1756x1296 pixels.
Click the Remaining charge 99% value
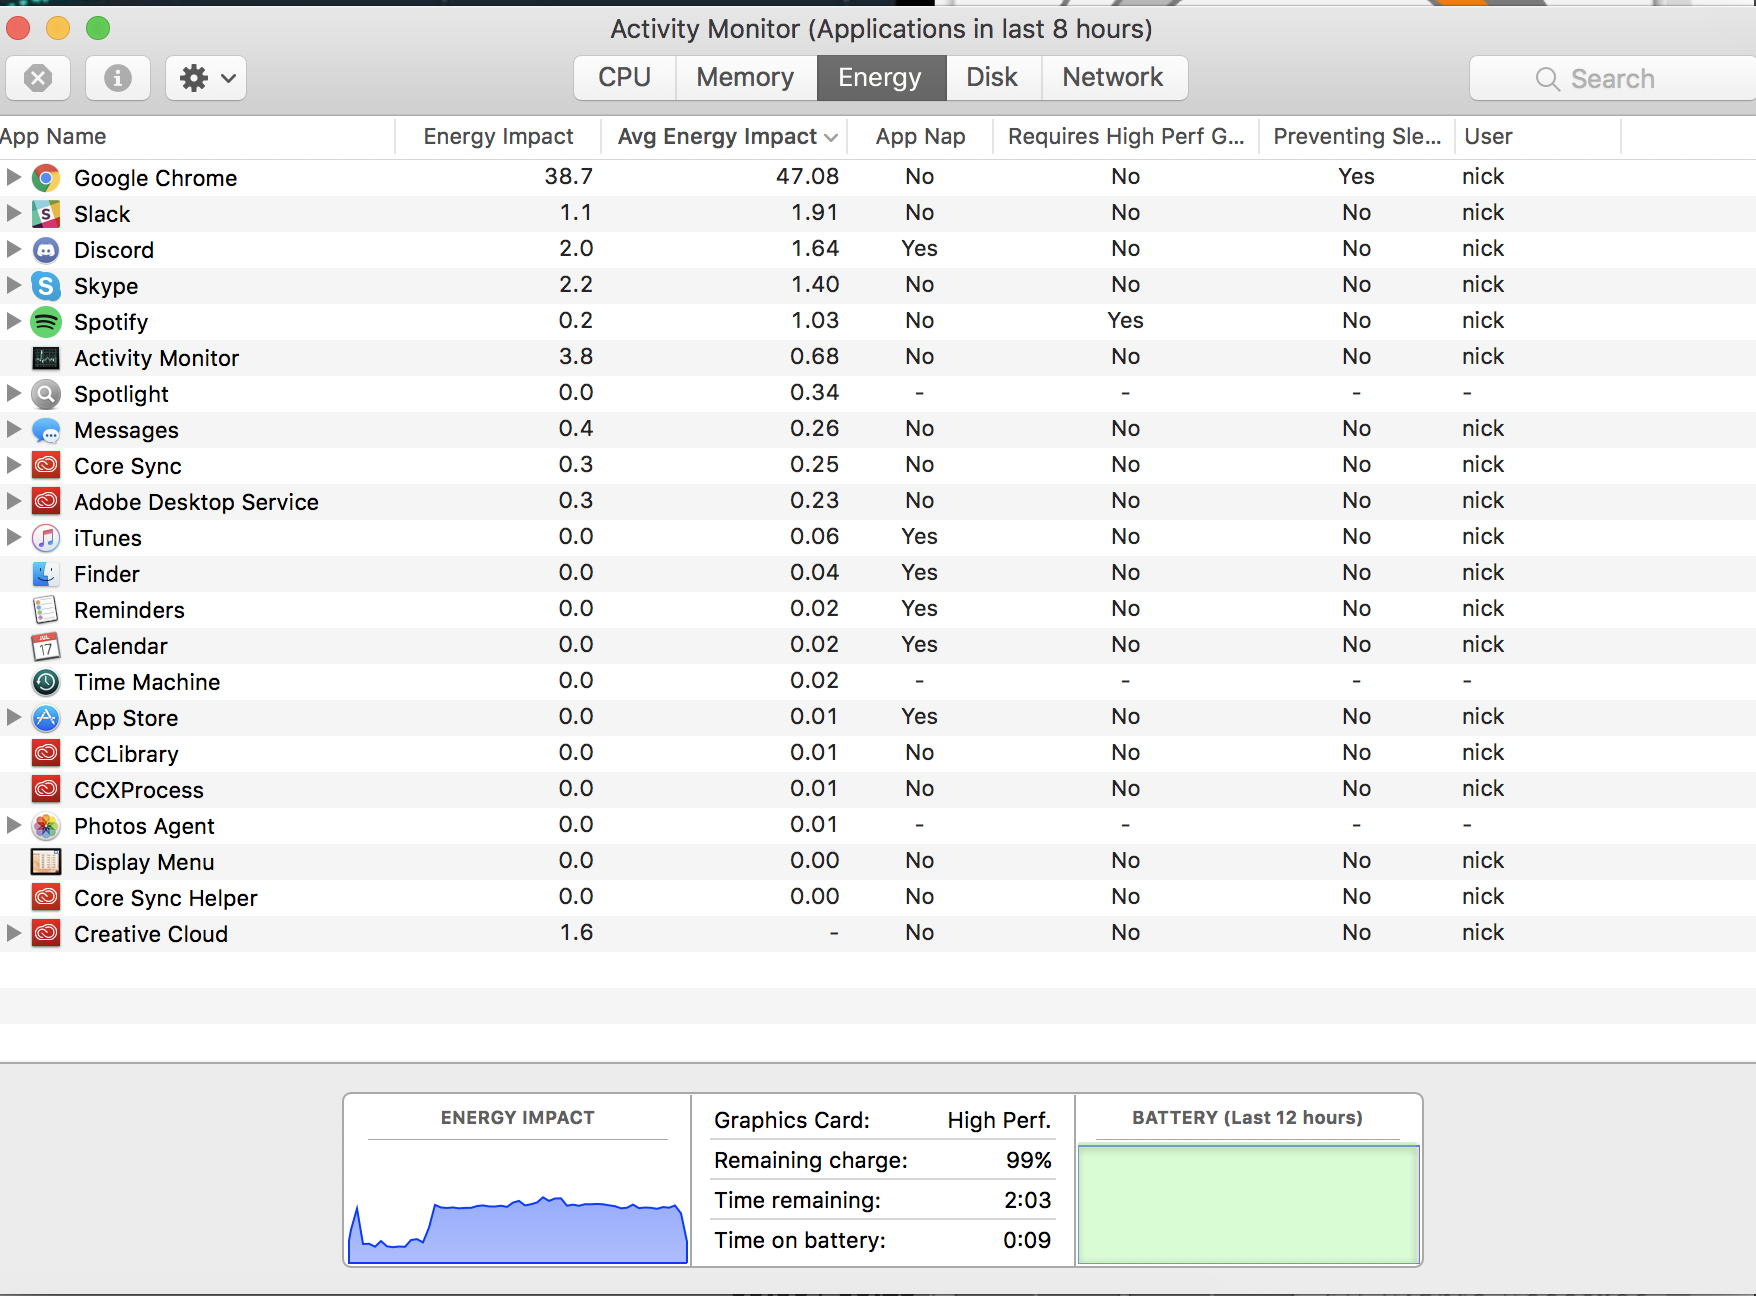point(1028,1160)
